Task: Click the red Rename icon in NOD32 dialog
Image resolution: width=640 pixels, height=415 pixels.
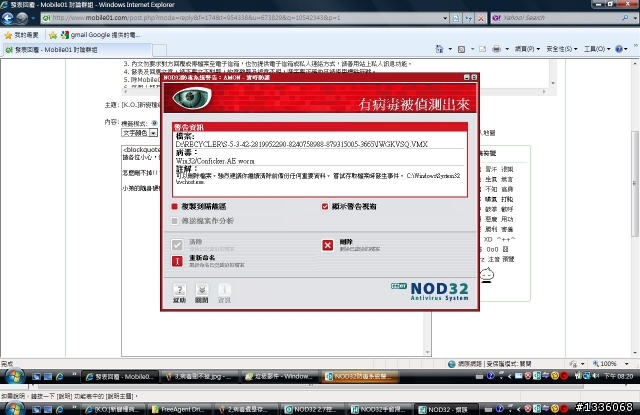Action: 177,261
